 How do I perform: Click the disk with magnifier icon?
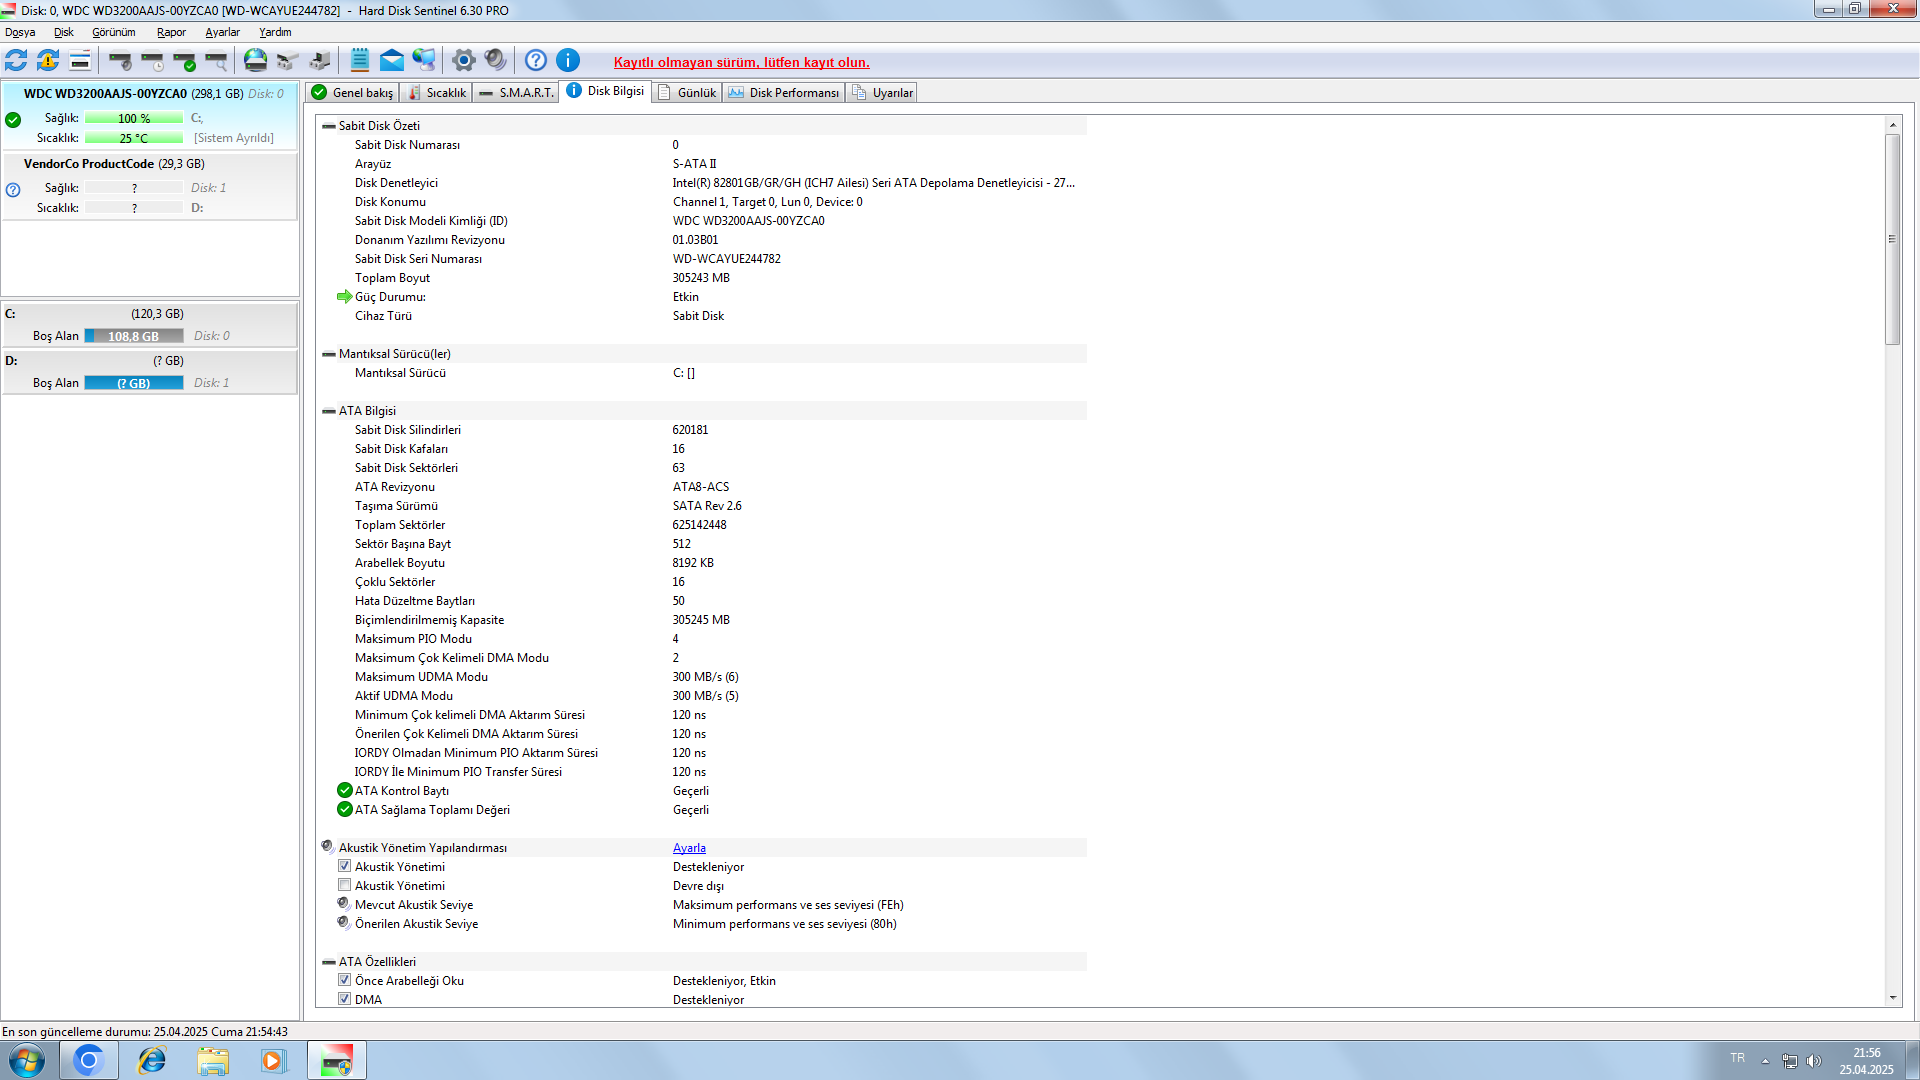[x=216, y=61]
